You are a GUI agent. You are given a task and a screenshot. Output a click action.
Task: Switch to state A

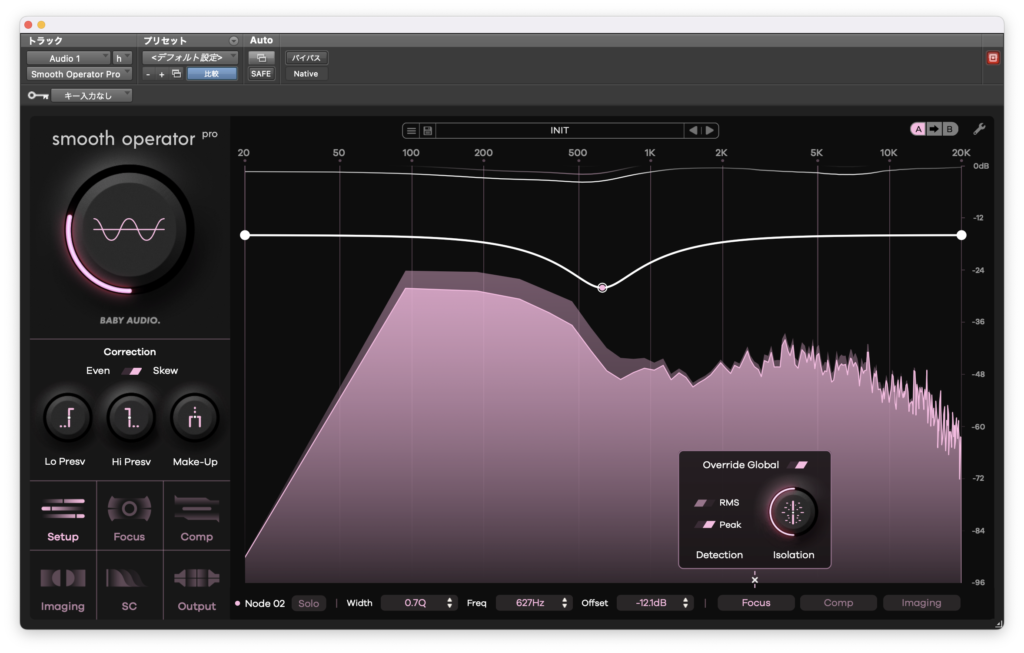coord(918,129)
